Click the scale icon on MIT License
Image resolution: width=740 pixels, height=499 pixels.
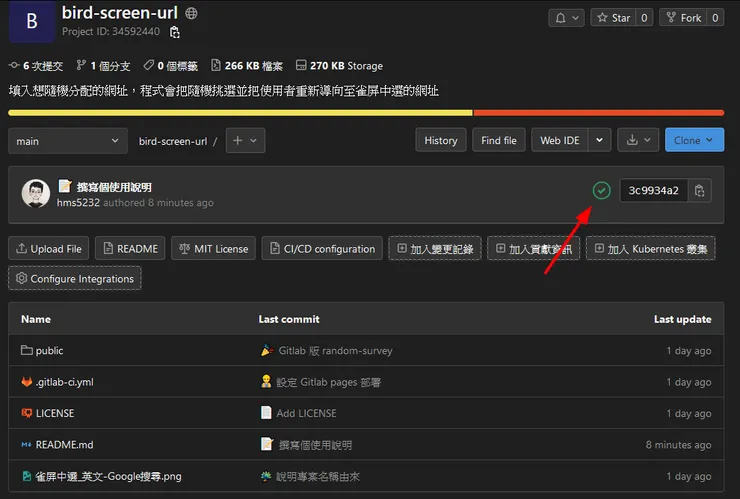coord(185,248)
